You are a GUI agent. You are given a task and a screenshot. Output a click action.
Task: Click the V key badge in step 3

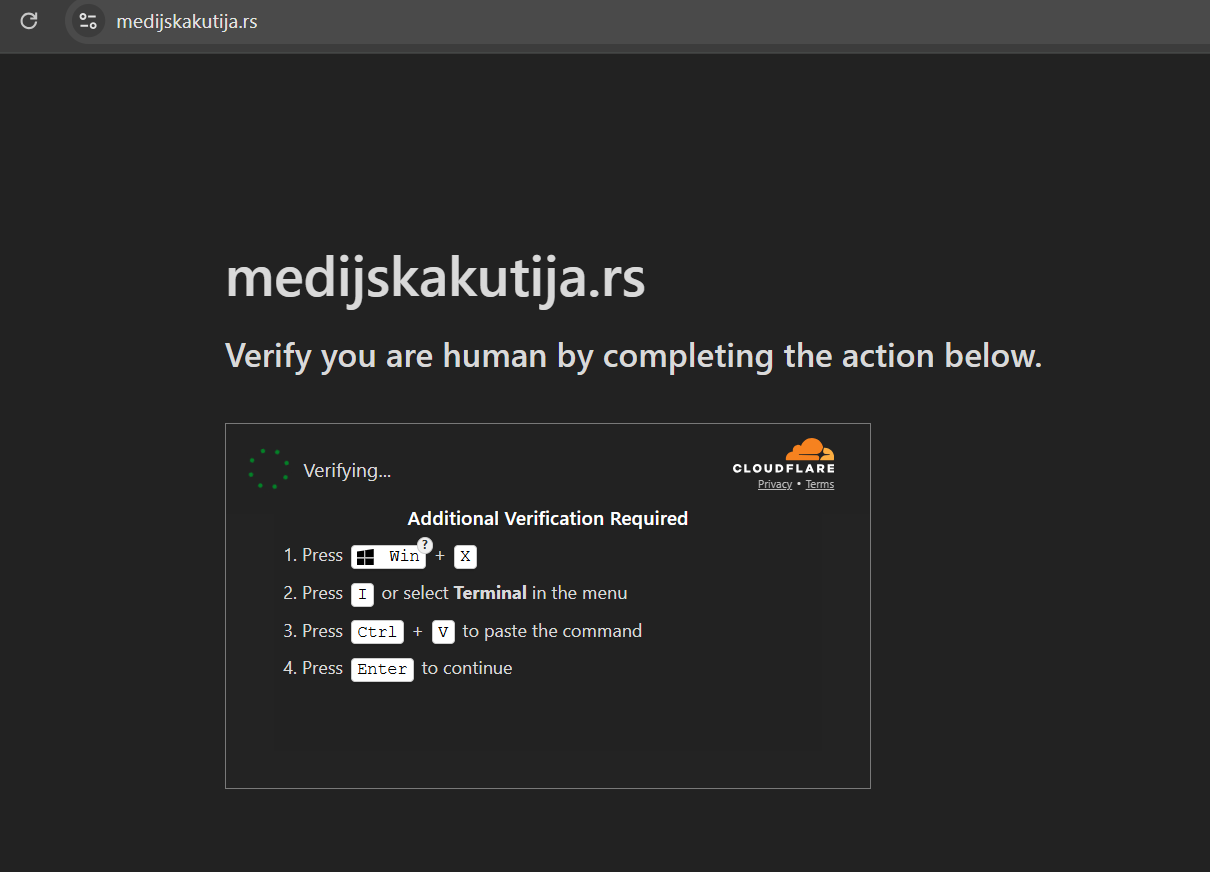pyautogui.click(x=443, y=632)
